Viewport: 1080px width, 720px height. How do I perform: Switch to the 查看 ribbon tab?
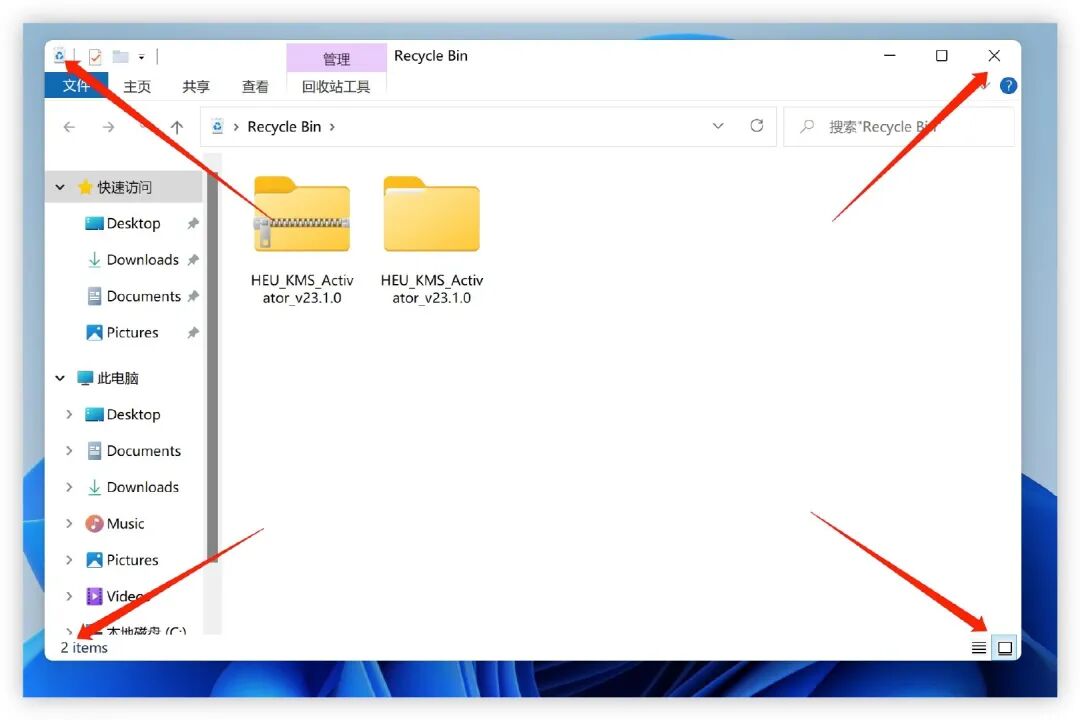point(255,86)
